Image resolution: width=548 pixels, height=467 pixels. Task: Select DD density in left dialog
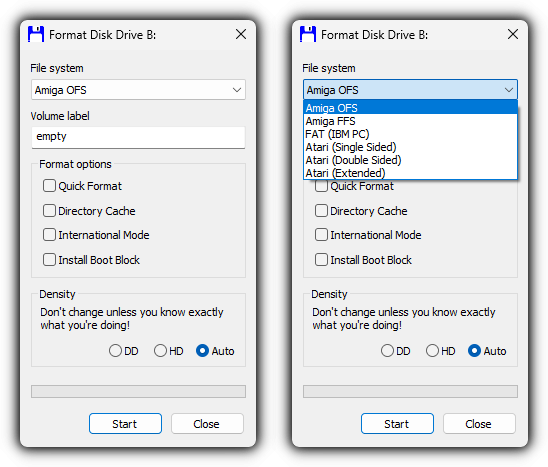pyautogui.click(x=115, y=351)
